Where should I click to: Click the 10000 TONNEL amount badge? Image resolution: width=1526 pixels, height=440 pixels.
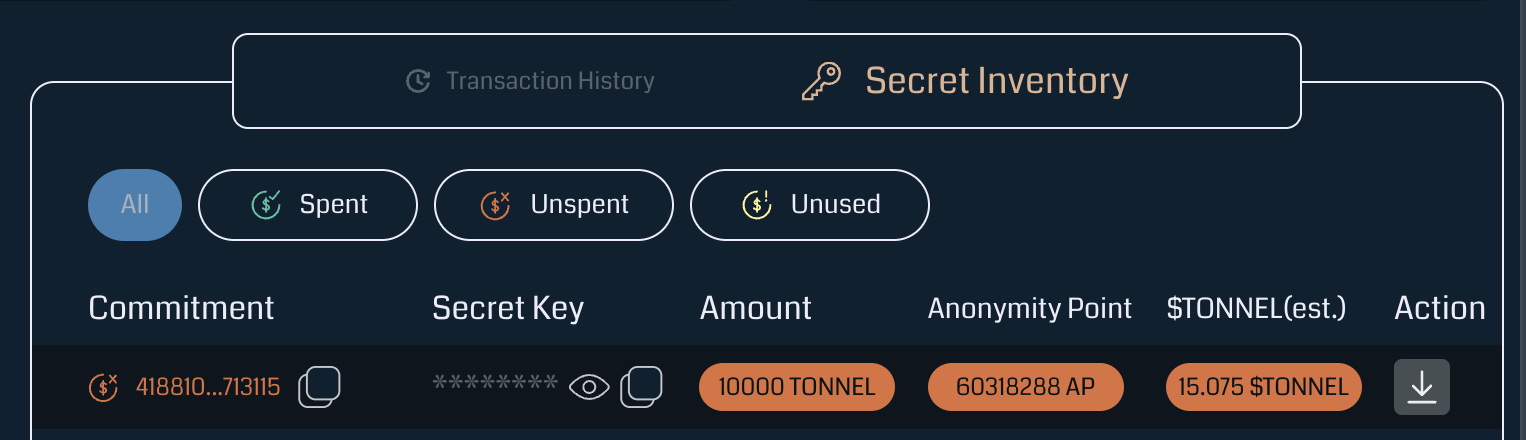coord(797,387)
